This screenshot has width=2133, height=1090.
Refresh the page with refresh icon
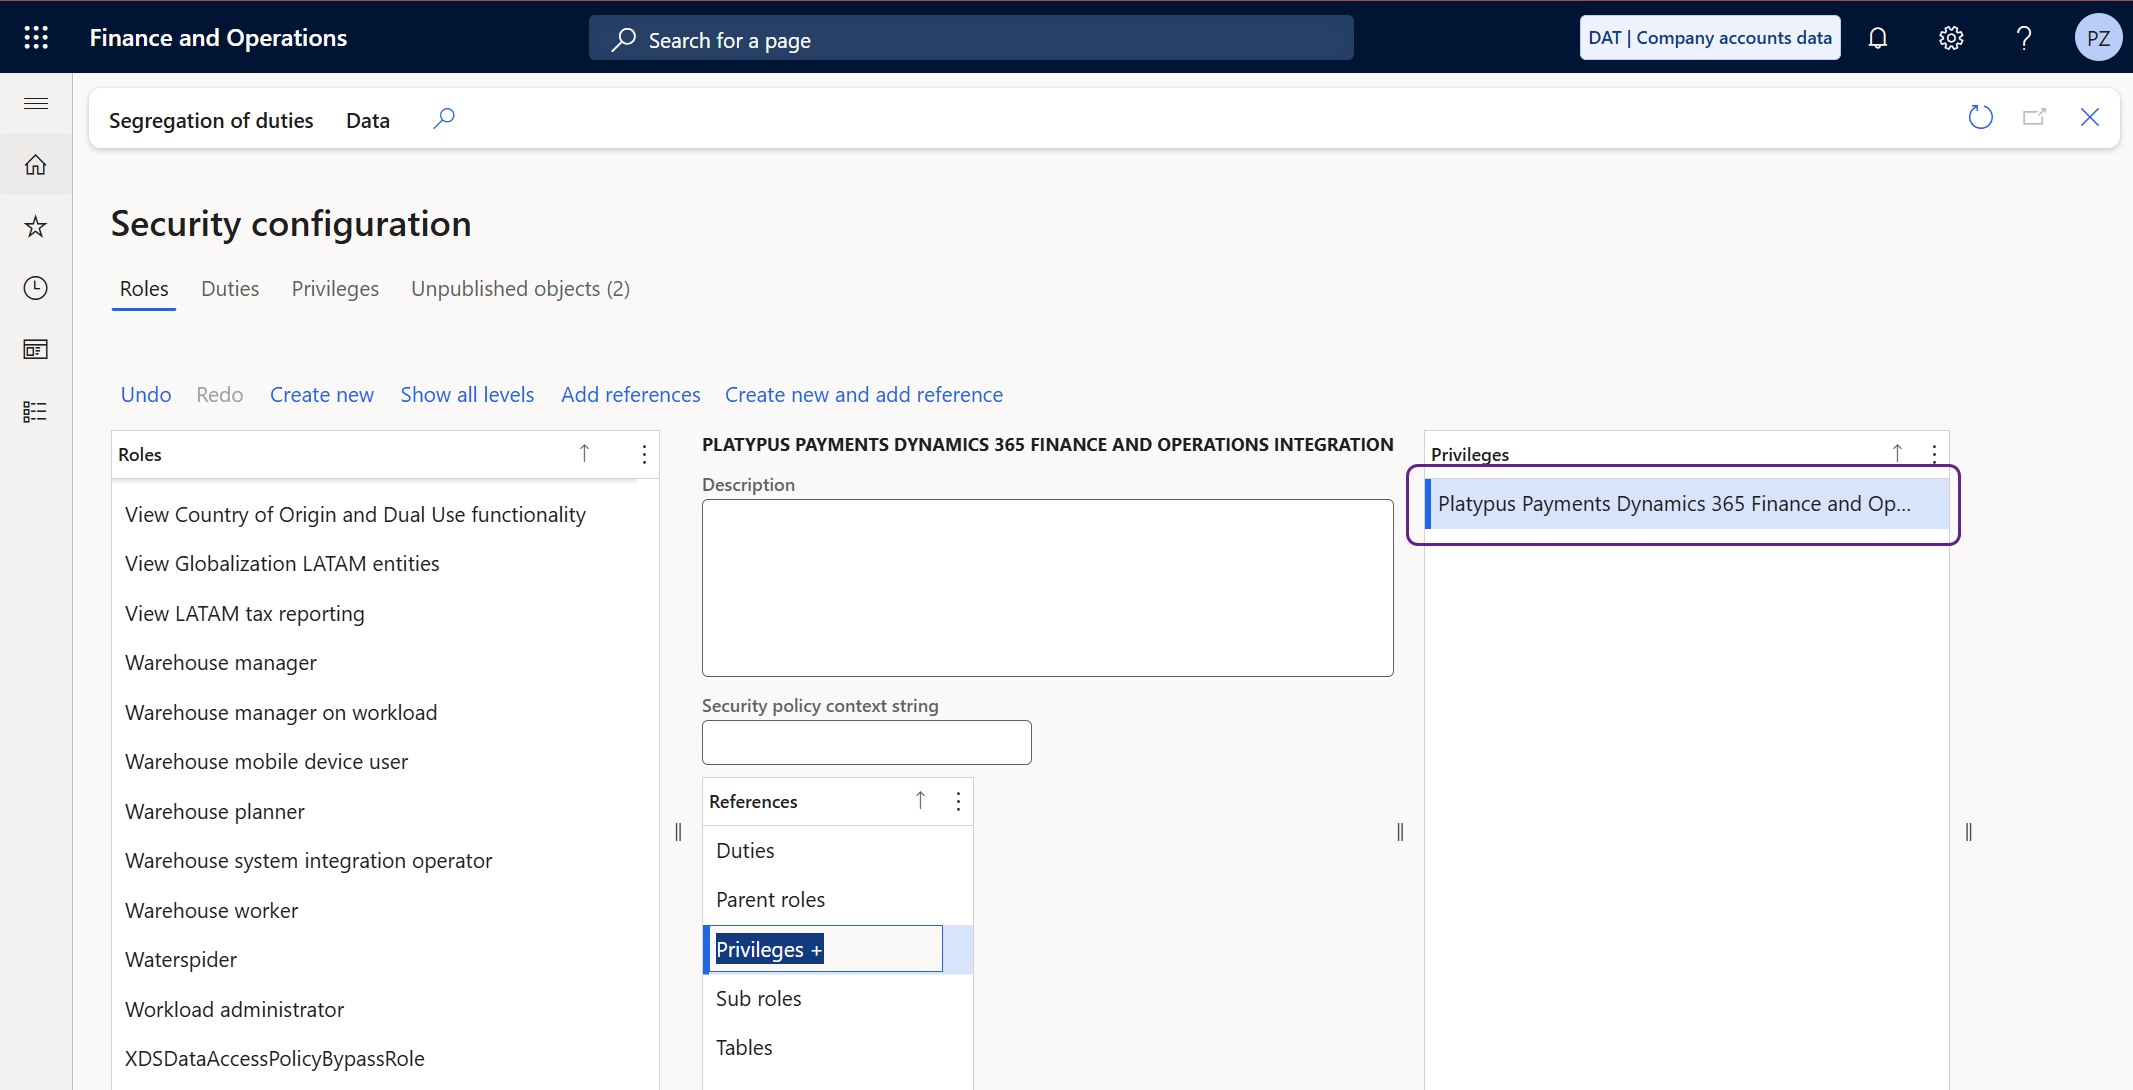point(1980,118)
